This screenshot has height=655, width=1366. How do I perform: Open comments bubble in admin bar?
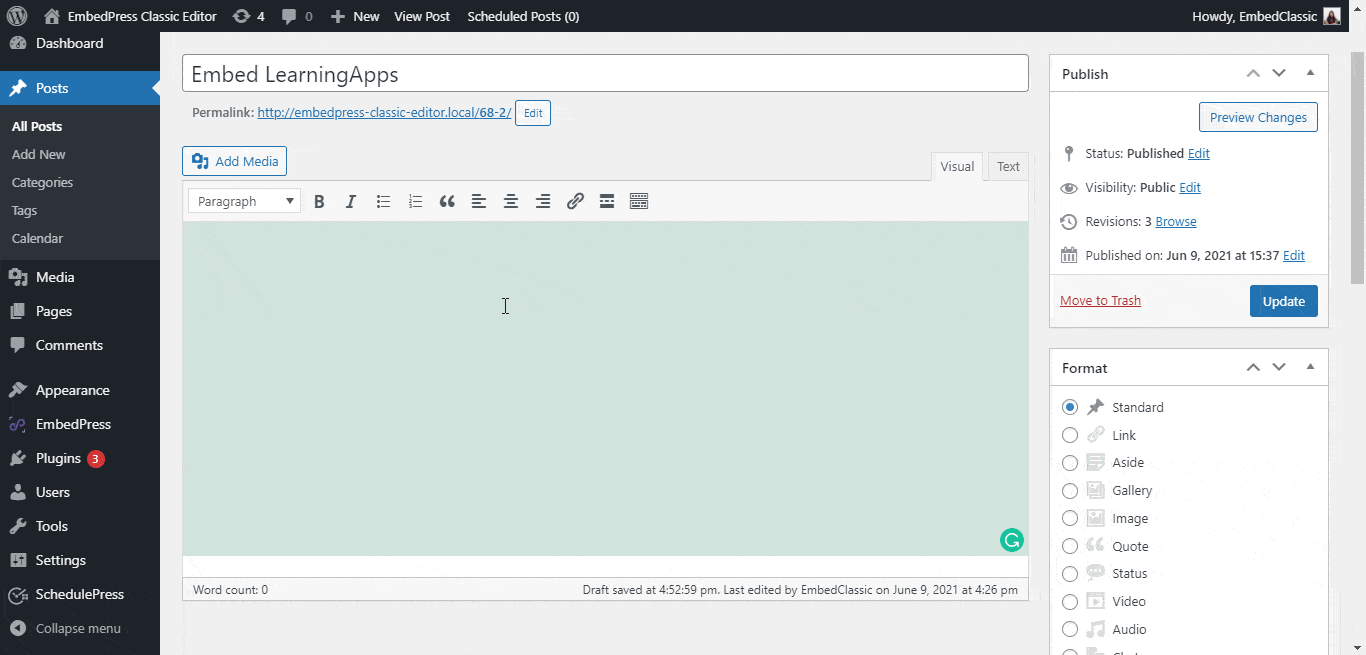click(297, 16)
